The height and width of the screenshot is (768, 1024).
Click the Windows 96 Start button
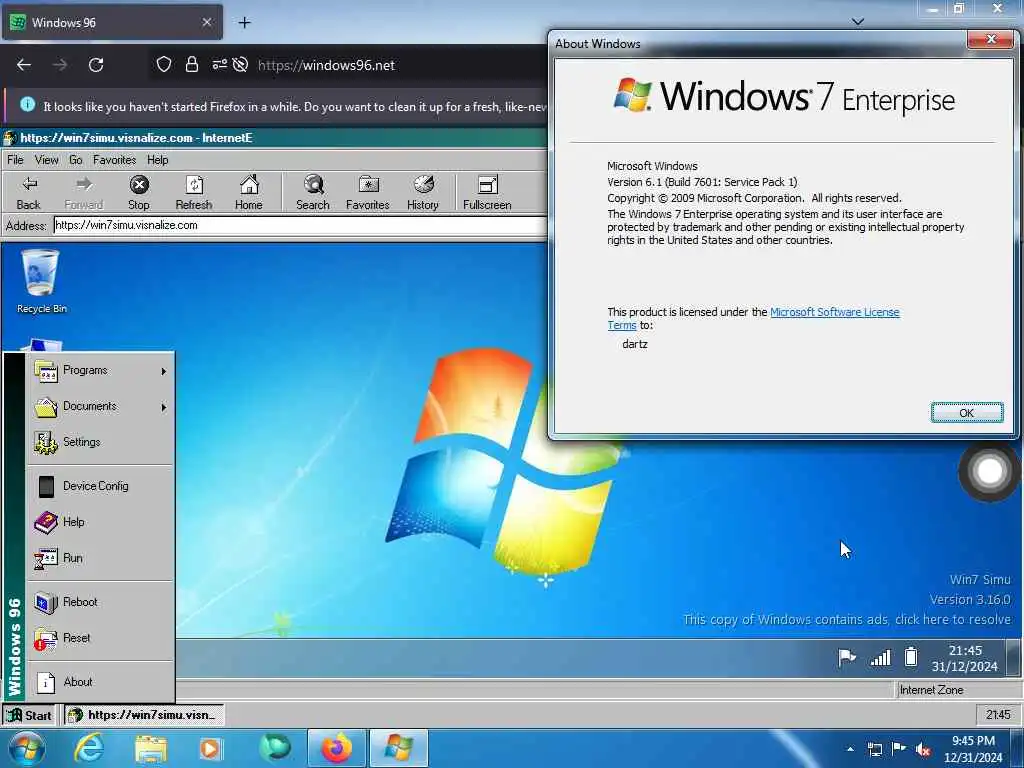pos(28,715)
